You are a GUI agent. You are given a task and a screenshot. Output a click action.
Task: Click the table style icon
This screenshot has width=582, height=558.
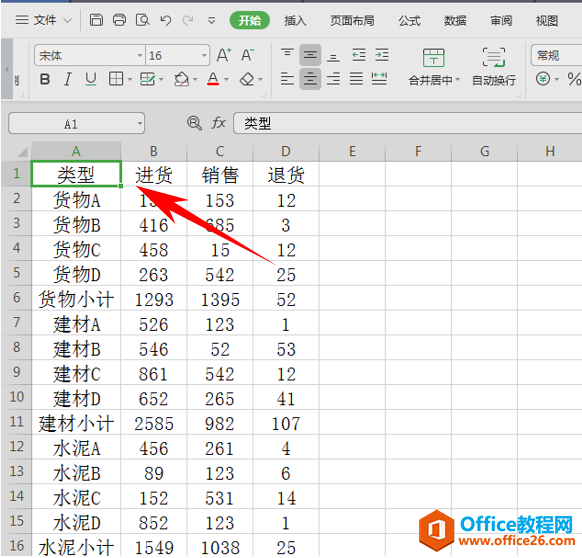click(147, 79)
